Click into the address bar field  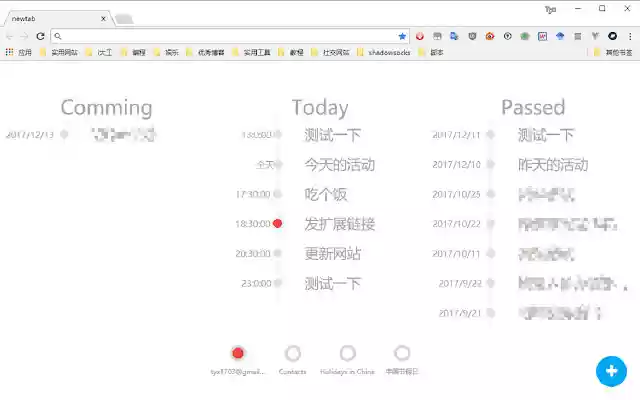pyautogui.click(x=229, y=36)
